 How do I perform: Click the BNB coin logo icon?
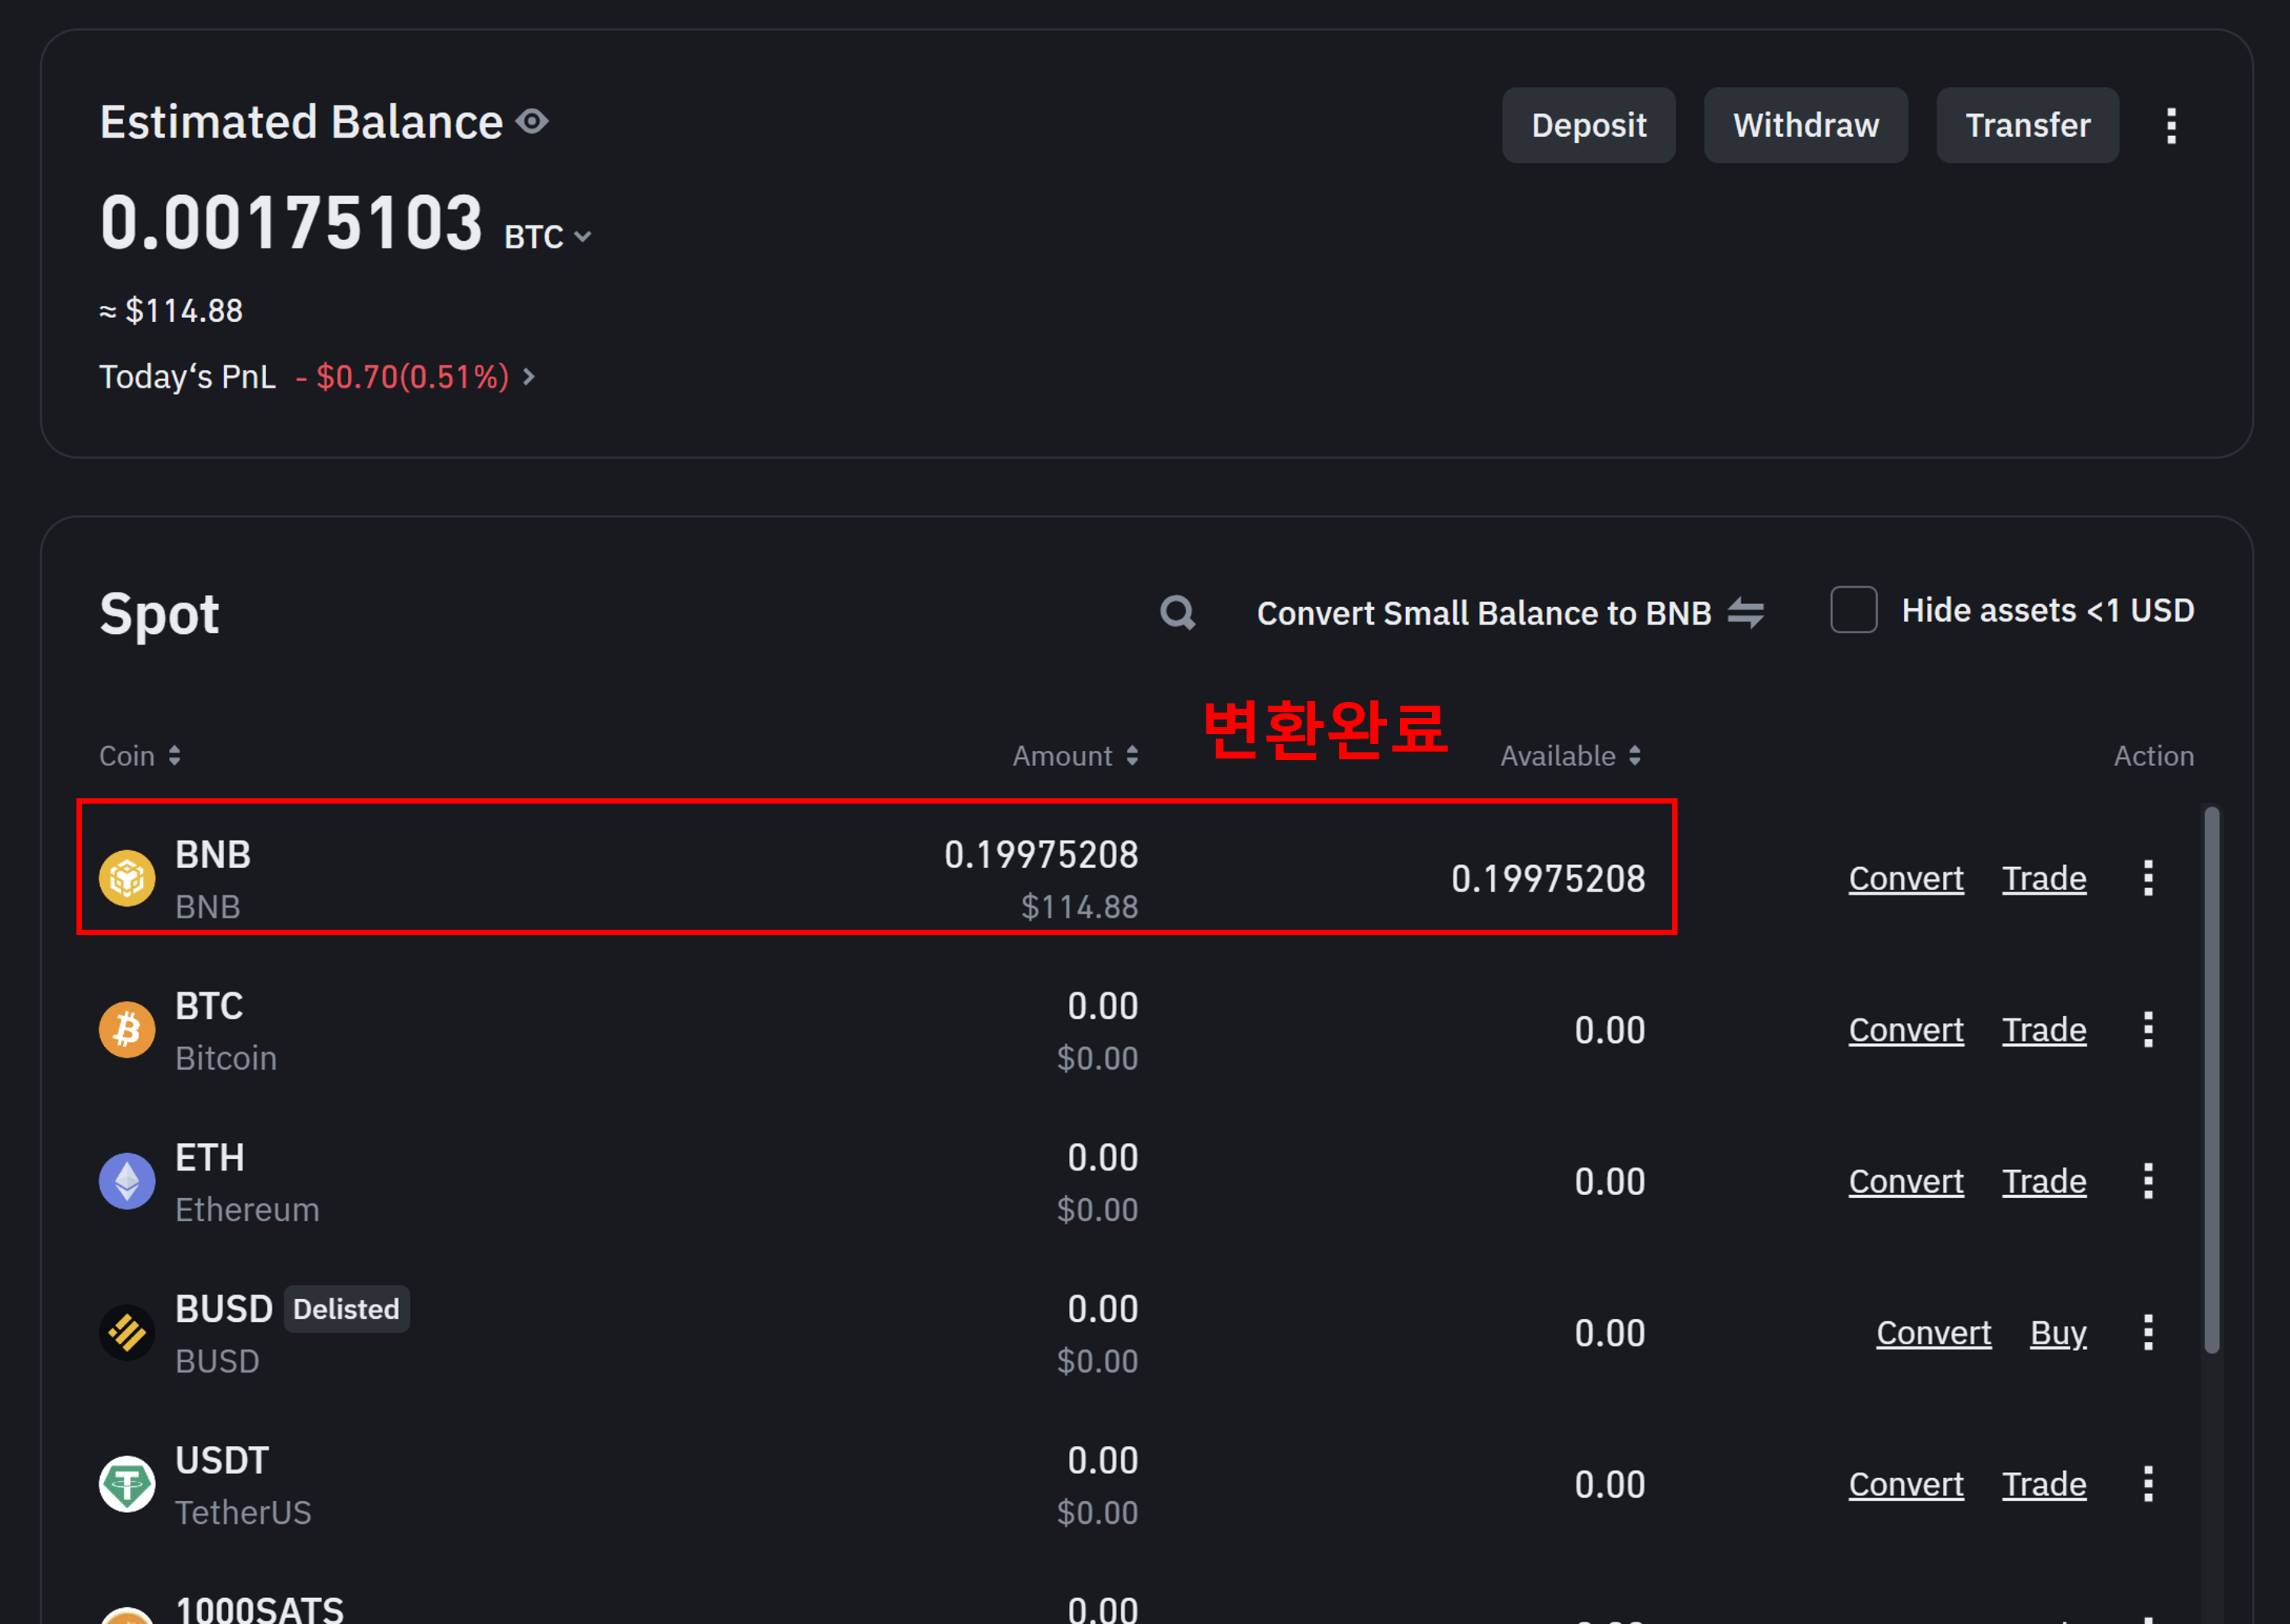tap(127, 878)
